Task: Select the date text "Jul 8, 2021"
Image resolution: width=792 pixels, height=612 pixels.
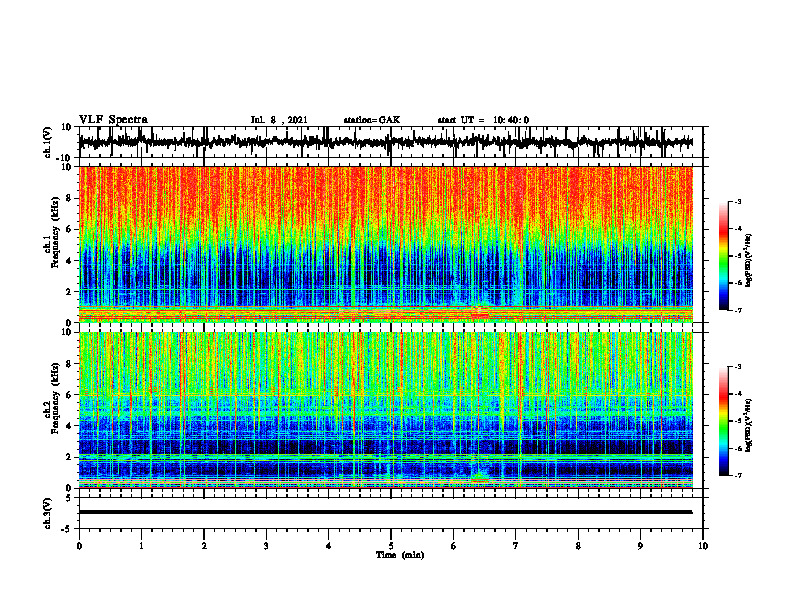Action: [279, 120]
